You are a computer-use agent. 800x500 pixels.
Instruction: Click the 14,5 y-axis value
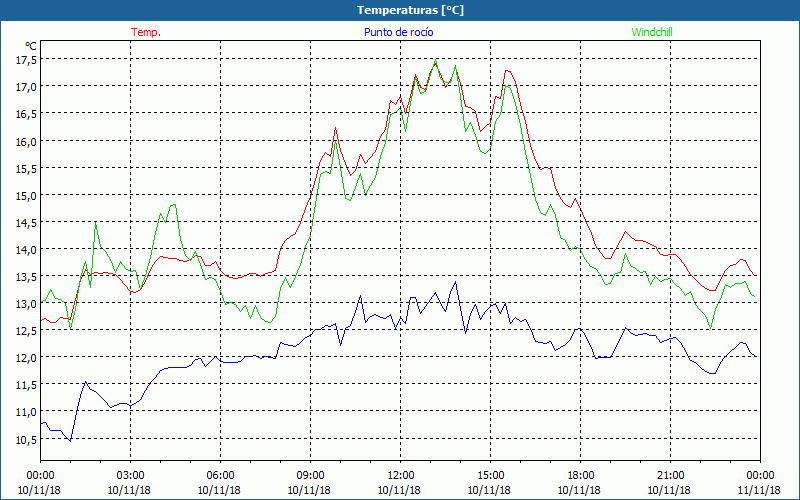point(26,223)
